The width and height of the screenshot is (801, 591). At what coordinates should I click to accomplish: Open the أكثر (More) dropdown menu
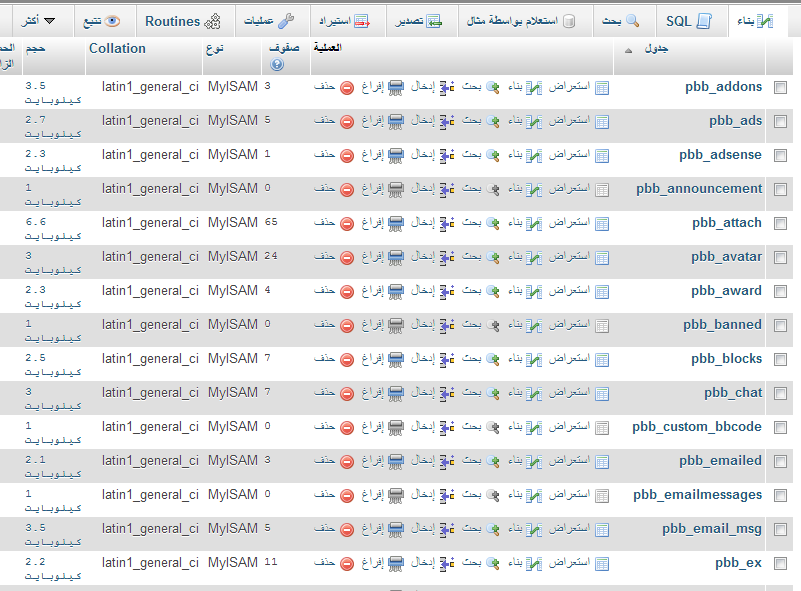(38, 21)
